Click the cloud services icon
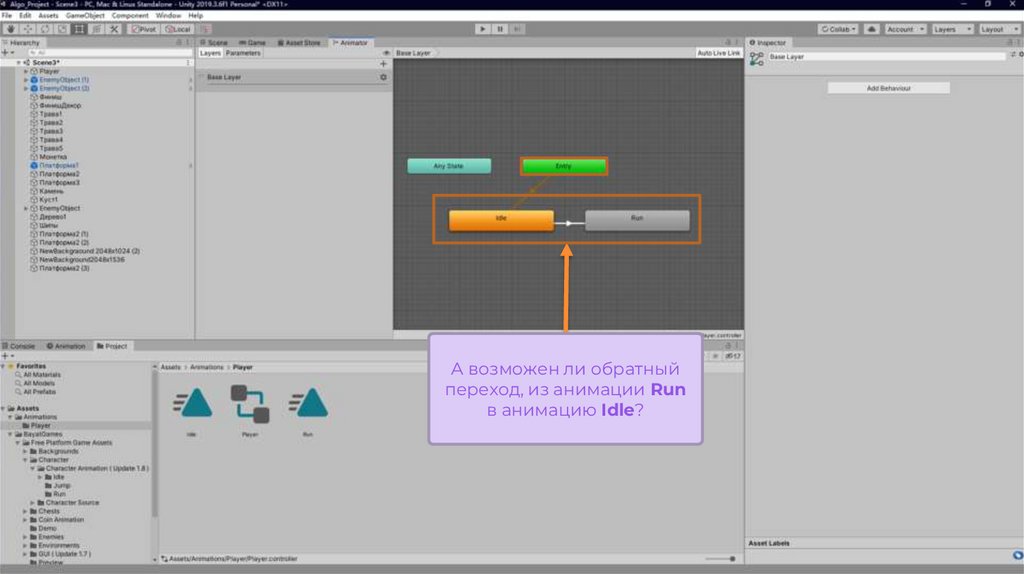Image resolution: width=1024 pixels, height=574 pixels. (872, 29)
